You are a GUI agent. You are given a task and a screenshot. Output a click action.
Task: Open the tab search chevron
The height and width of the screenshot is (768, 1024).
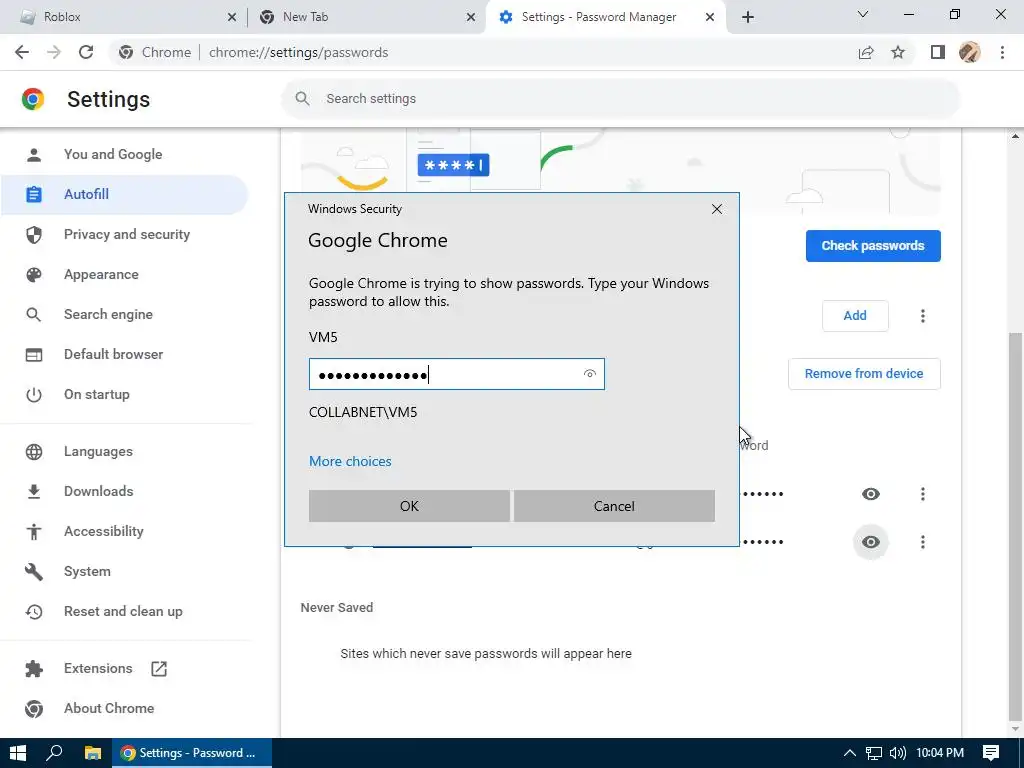click(863, 14)
